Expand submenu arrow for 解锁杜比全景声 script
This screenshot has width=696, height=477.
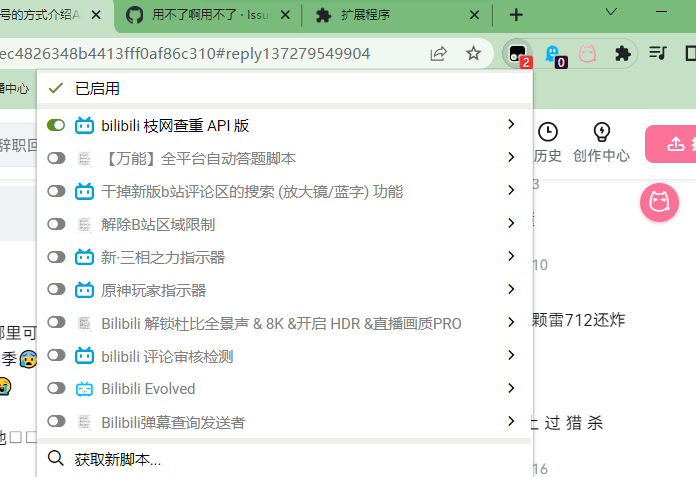pyautogui.click(x=511, y=322)
